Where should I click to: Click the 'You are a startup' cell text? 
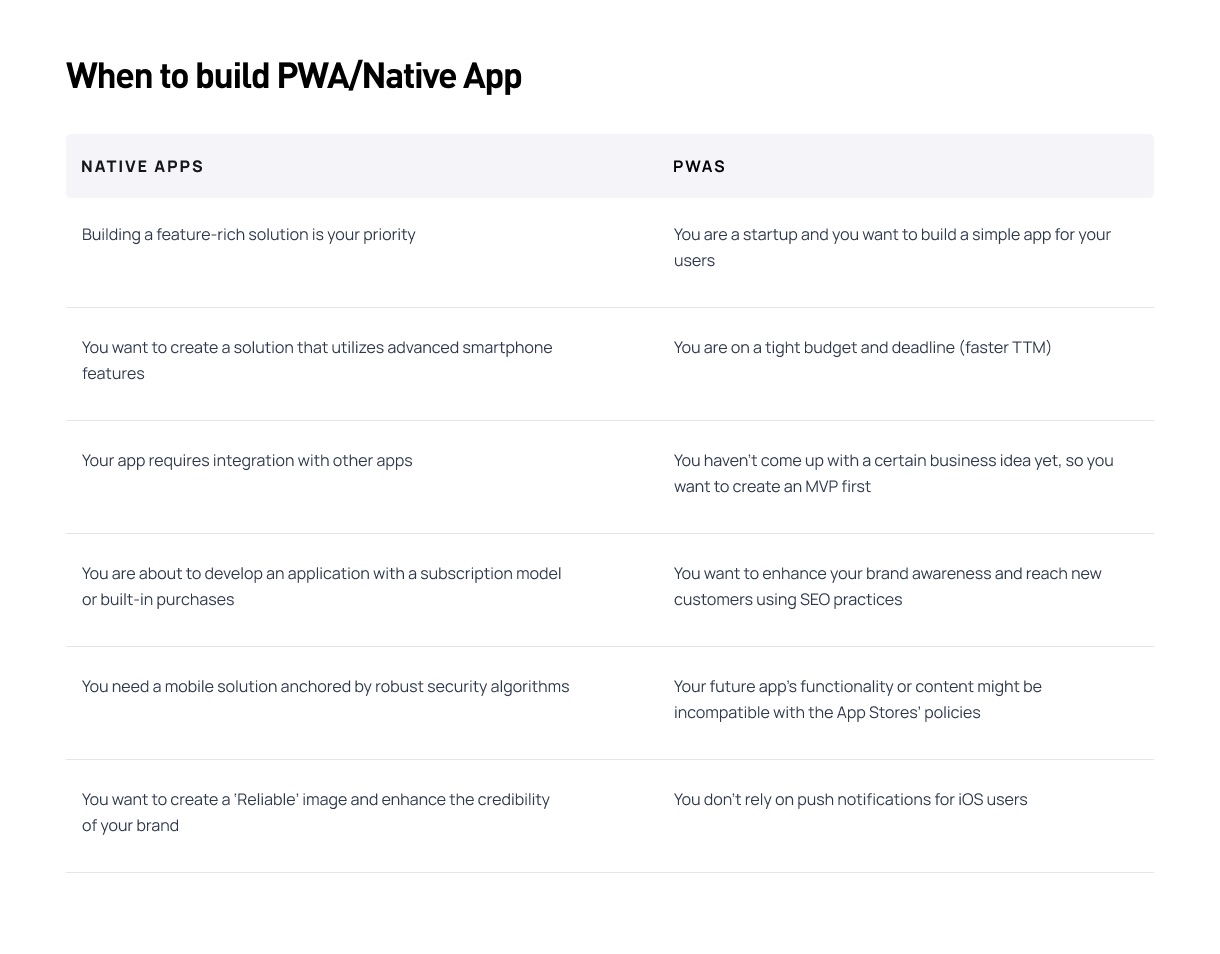click(x=892, y=247)
